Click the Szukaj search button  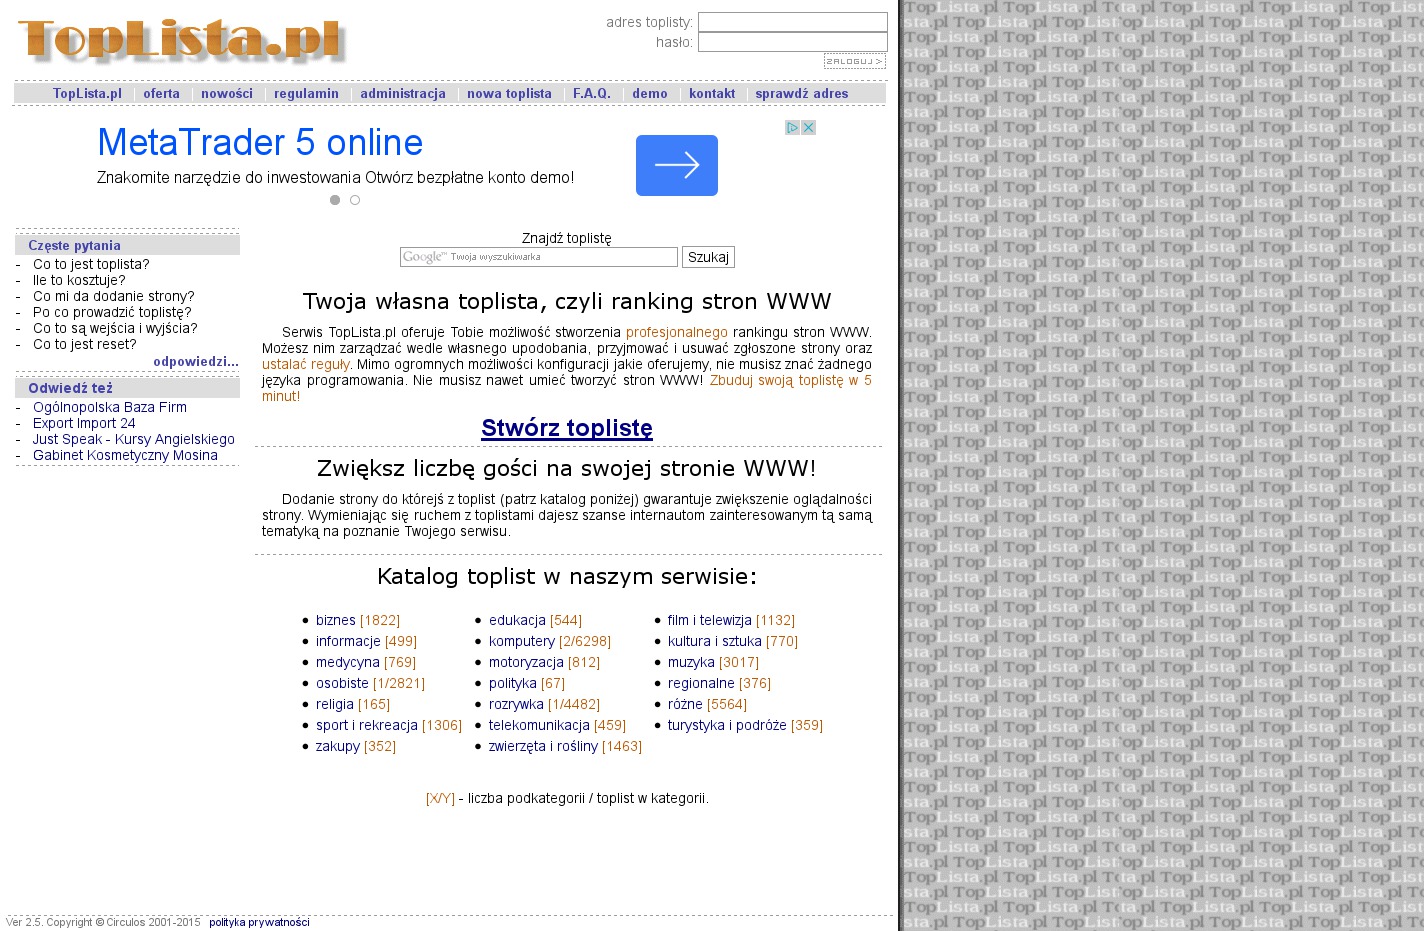click(708, 257)
